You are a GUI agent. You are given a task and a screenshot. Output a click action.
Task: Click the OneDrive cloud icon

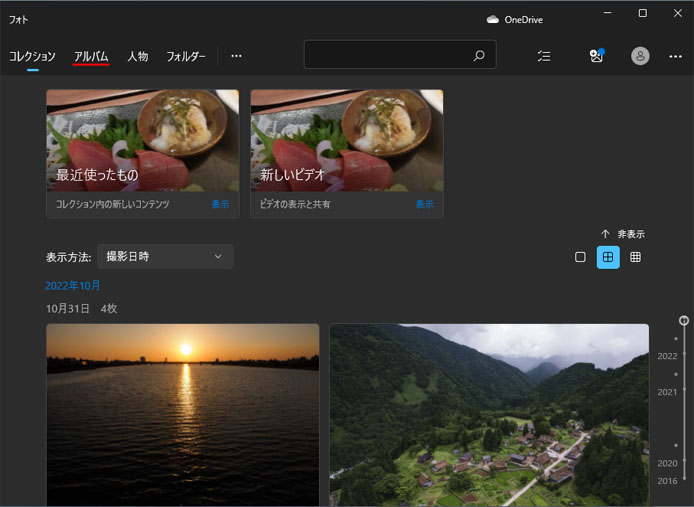point(493,19)
